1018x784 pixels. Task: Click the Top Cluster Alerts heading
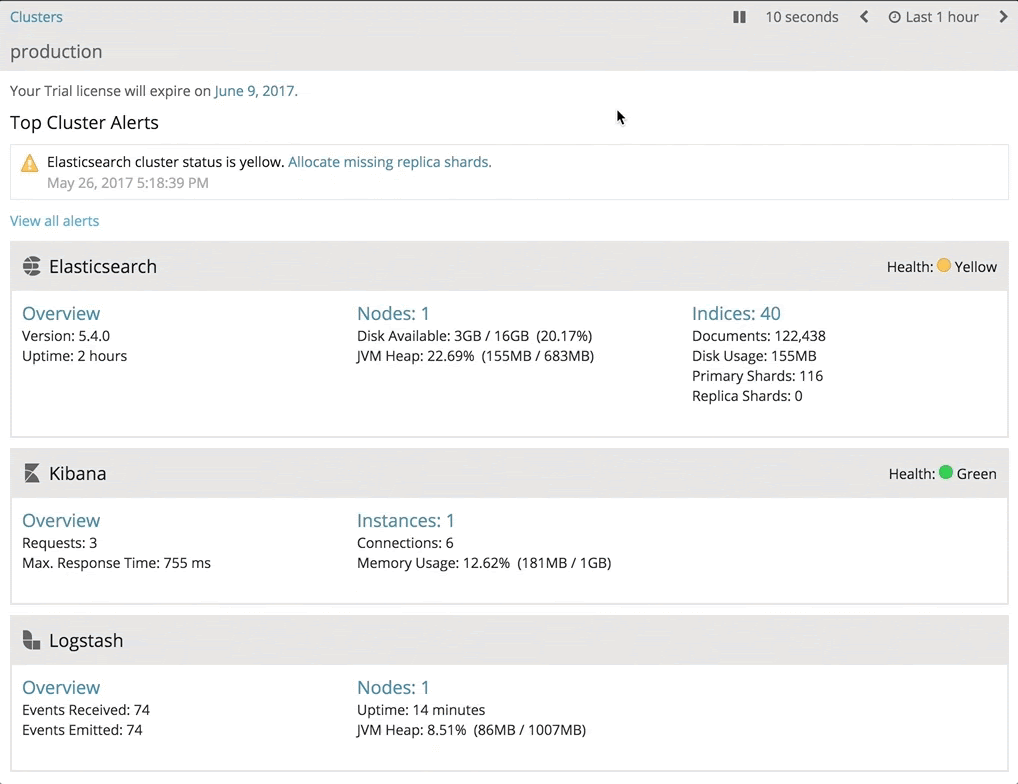pyautogui.click(x=84, y=123)
